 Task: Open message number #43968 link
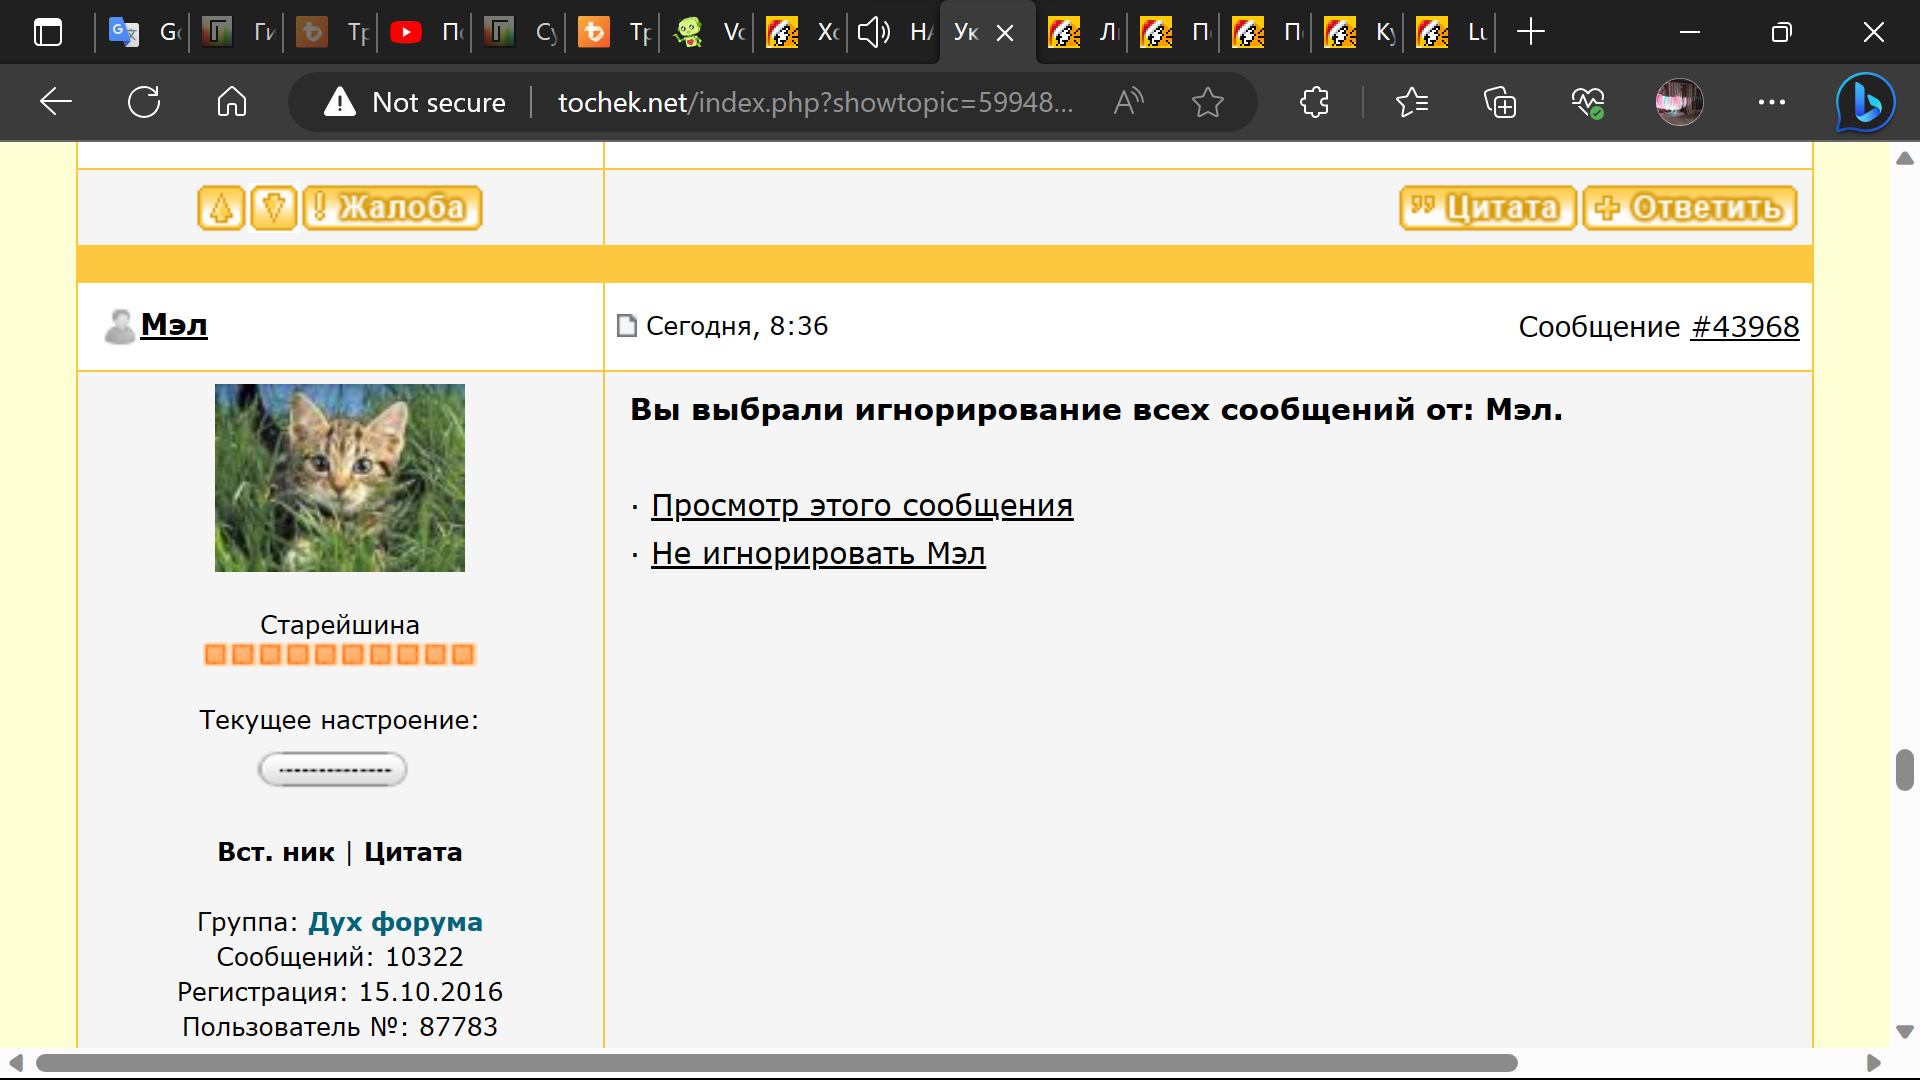(1744, 327)
